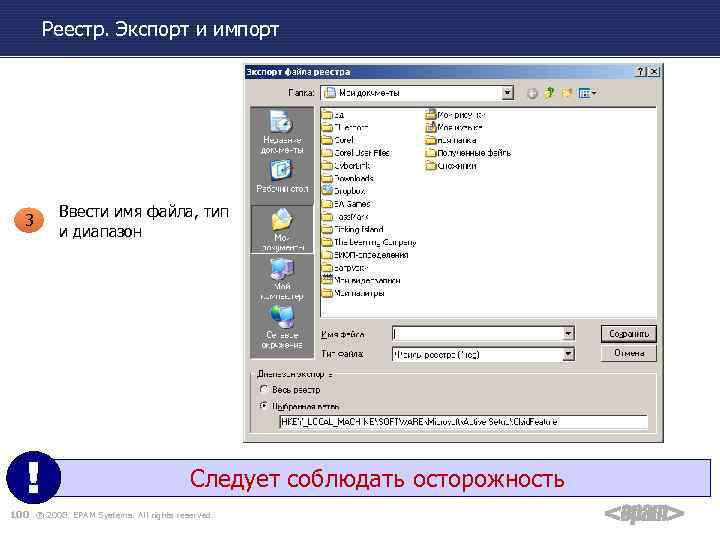The height and width of the screenshot is (540, 720).
Task: Click Сохранить button
Action: point(629,334)
